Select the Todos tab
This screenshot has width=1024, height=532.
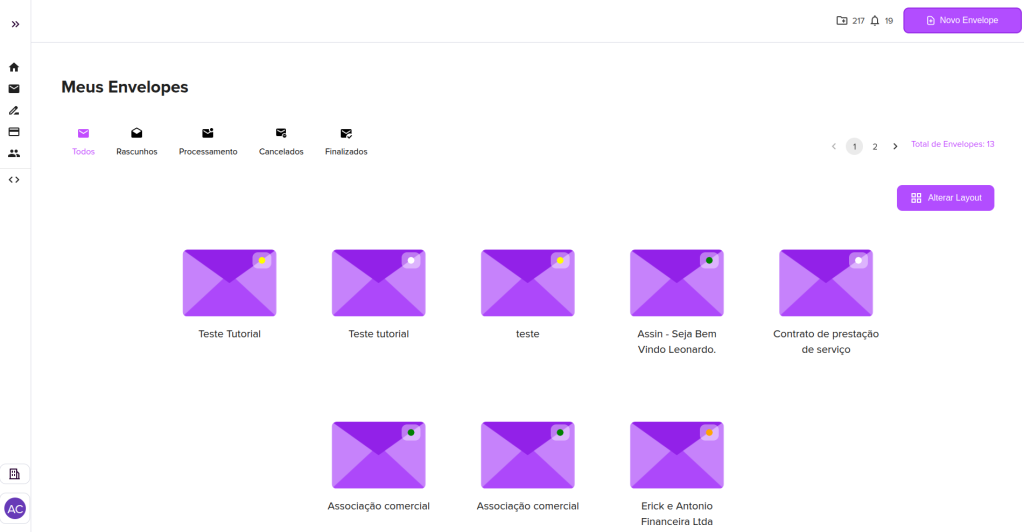(x=83, y=141)
